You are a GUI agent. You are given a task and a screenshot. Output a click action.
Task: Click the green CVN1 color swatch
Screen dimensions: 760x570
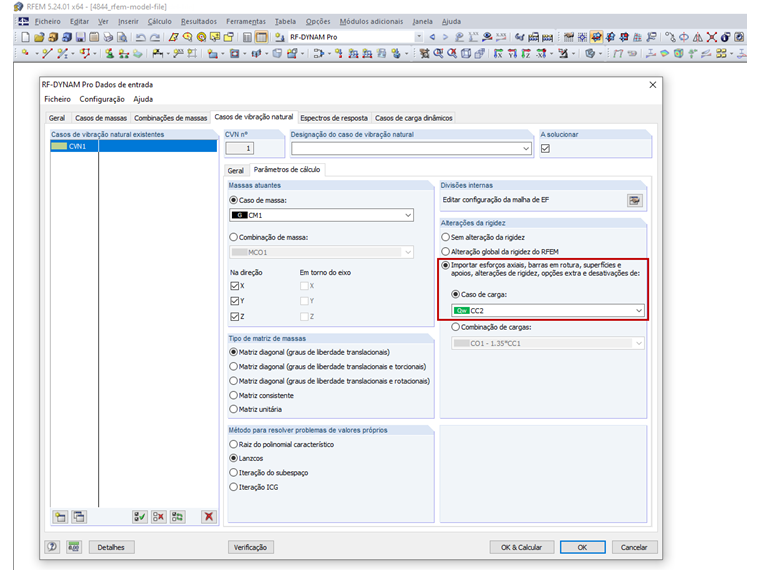click(59, 146)
